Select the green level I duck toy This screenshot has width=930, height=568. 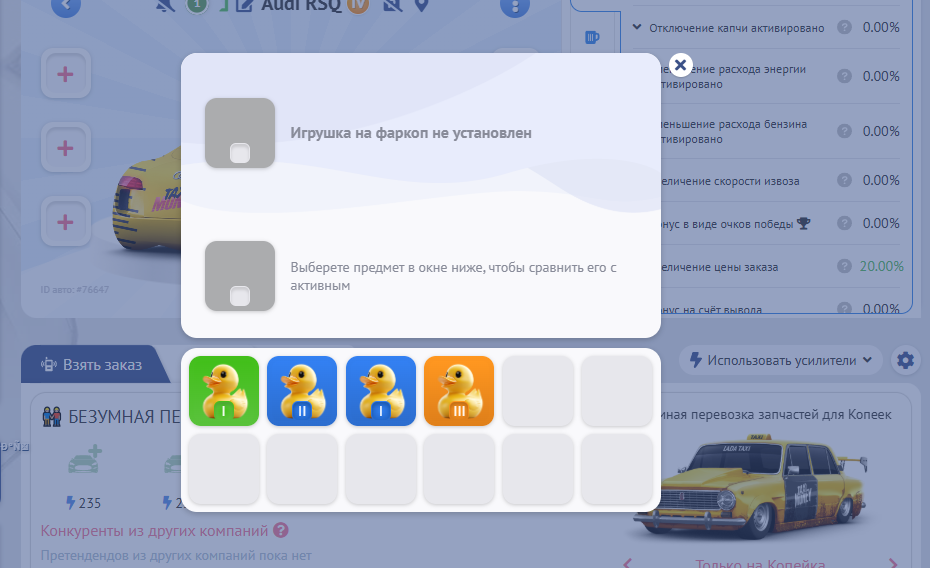(x=224, y=391)
